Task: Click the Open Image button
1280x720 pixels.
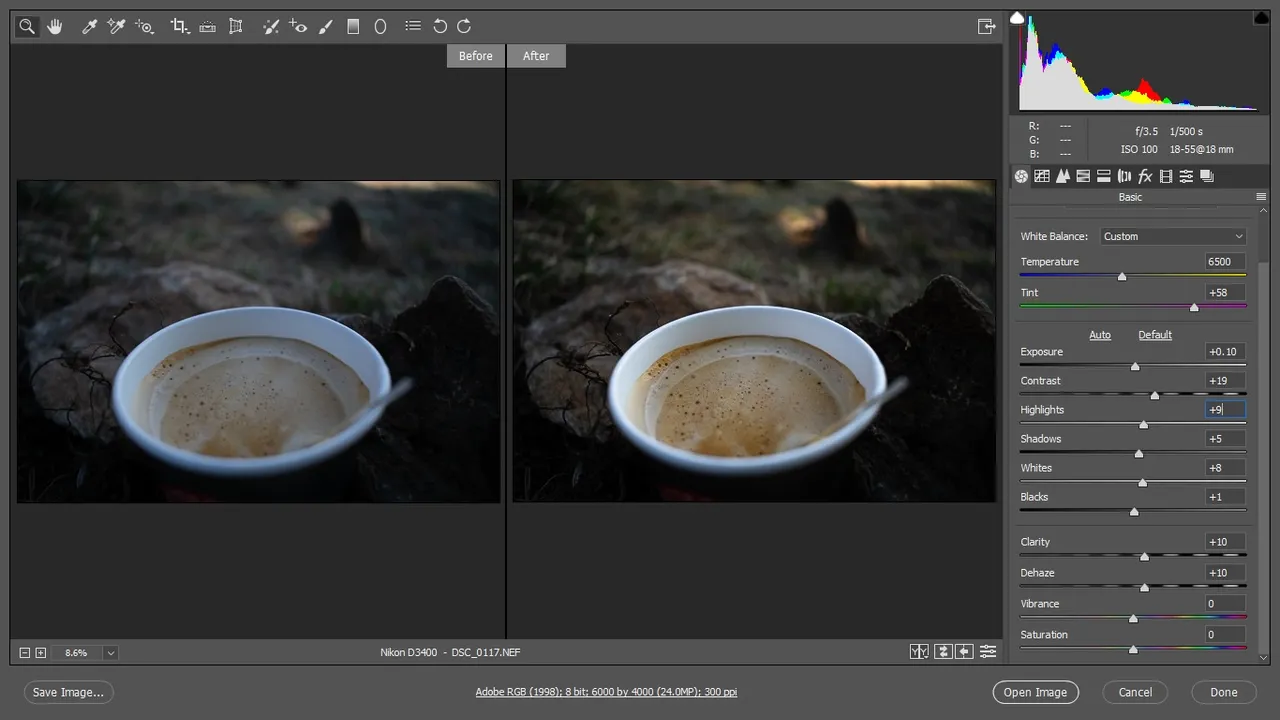Action: (x=1036, y=692)
